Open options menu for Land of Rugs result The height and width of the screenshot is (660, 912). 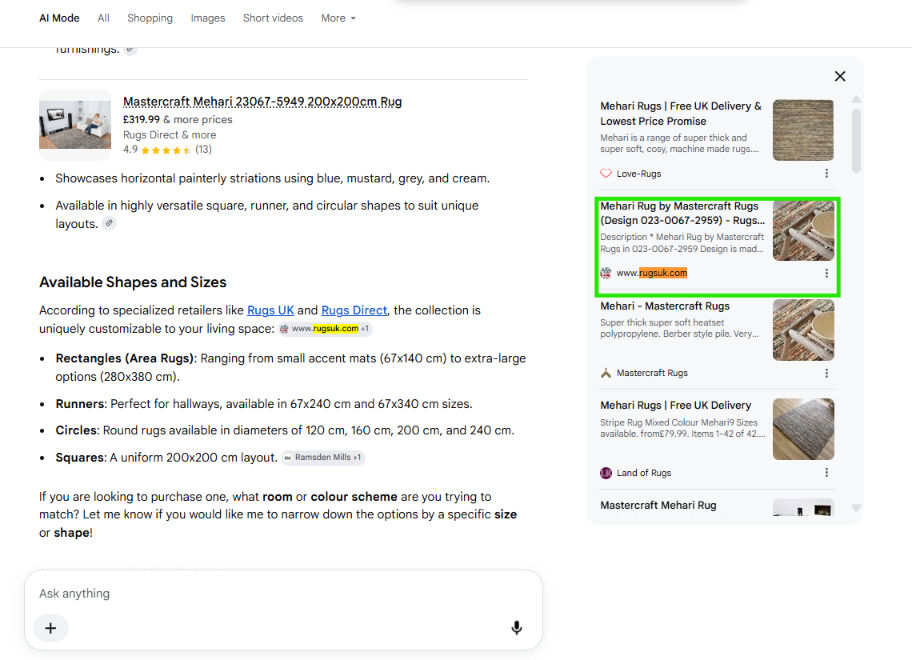826,473
